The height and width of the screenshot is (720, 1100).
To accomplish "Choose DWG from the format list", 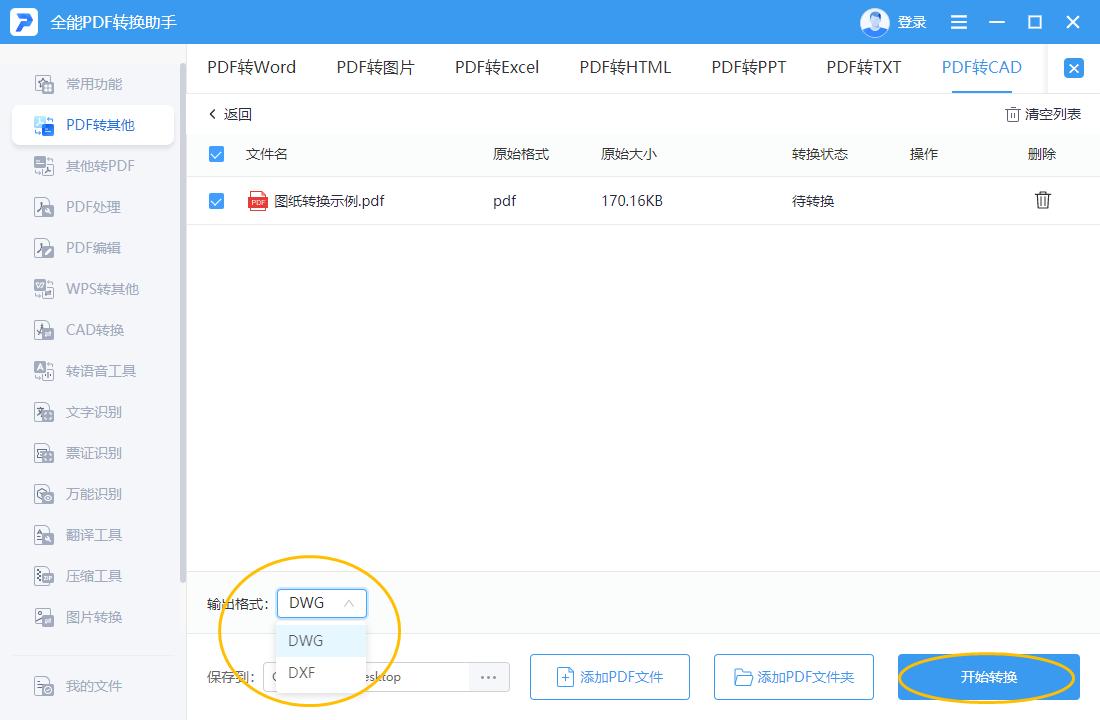I will click(303, 641).
